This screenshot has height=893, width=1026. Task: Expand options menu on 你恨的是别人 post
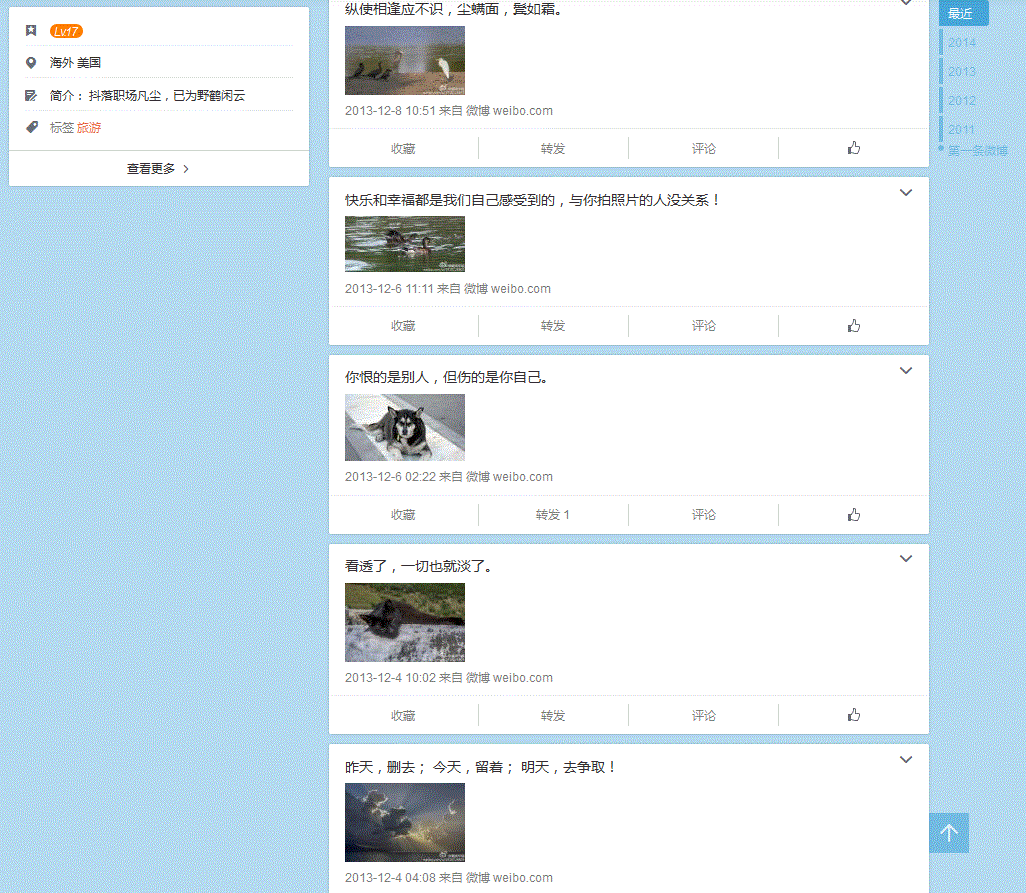coord(906,371)
